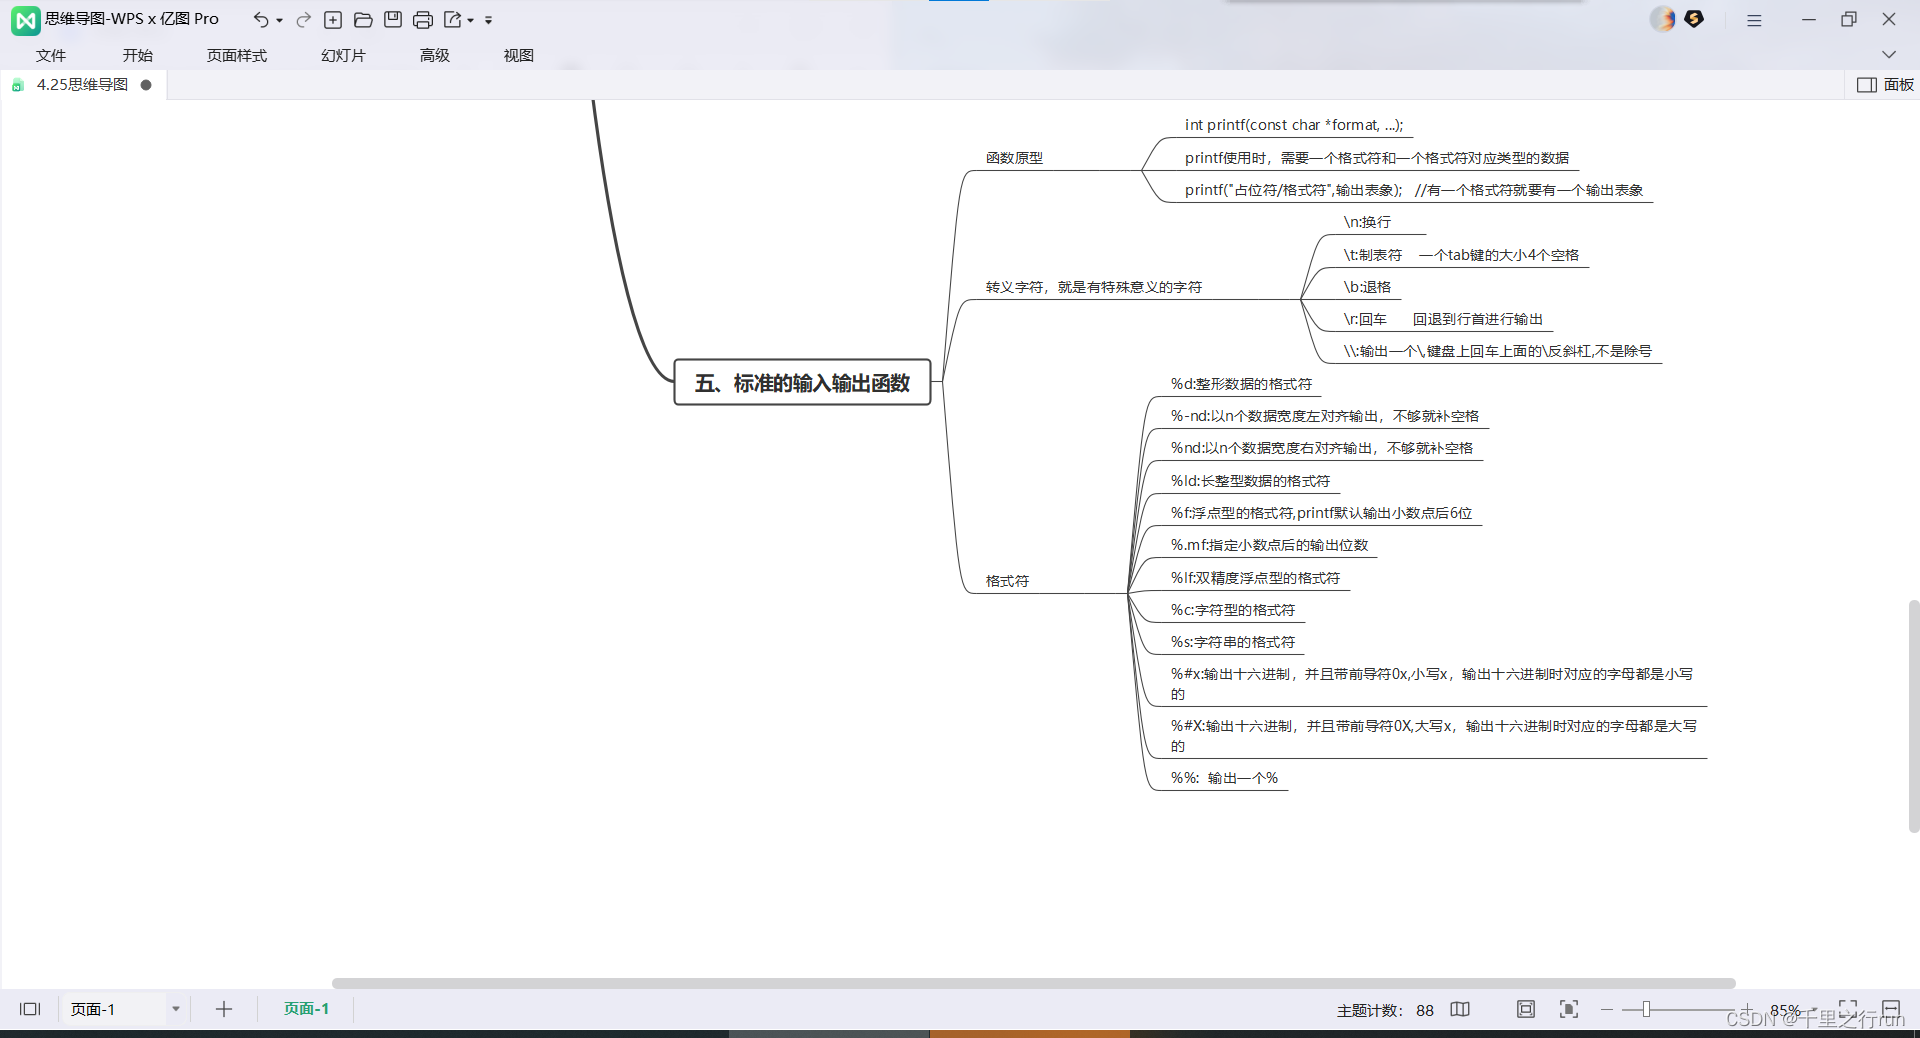Image resolution: width=1920 pixels, height=1038 pixels.
Task: Click the Undo icon on the toolbar
Action: point(260,19)
